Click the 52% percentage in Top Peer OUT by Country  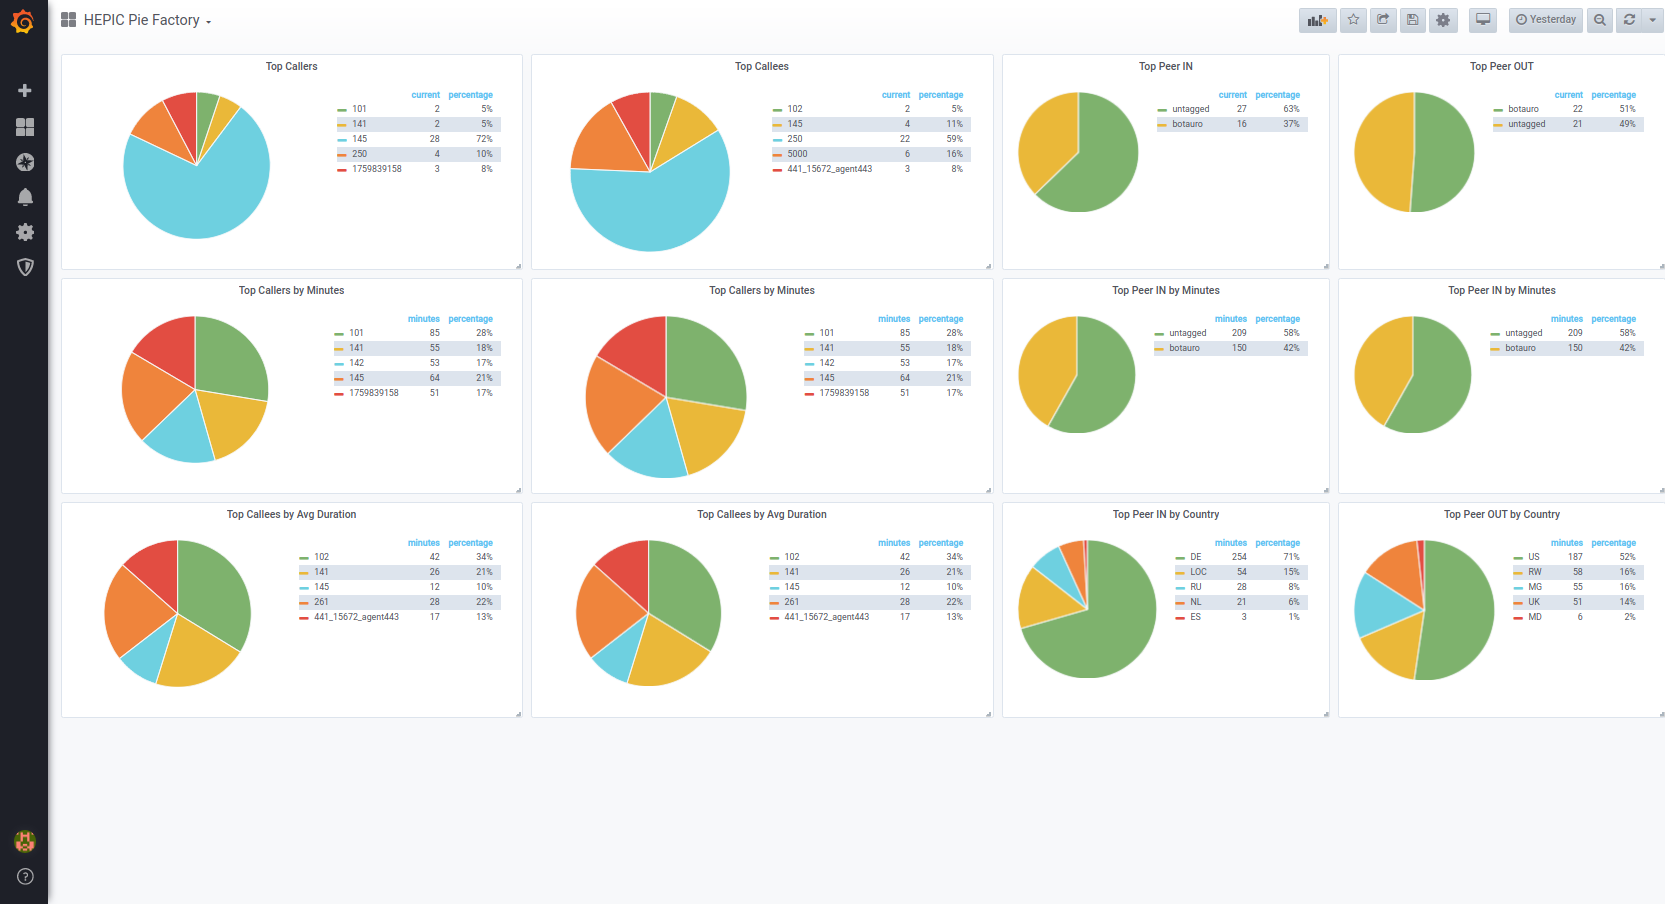(x=1628, y=557)
